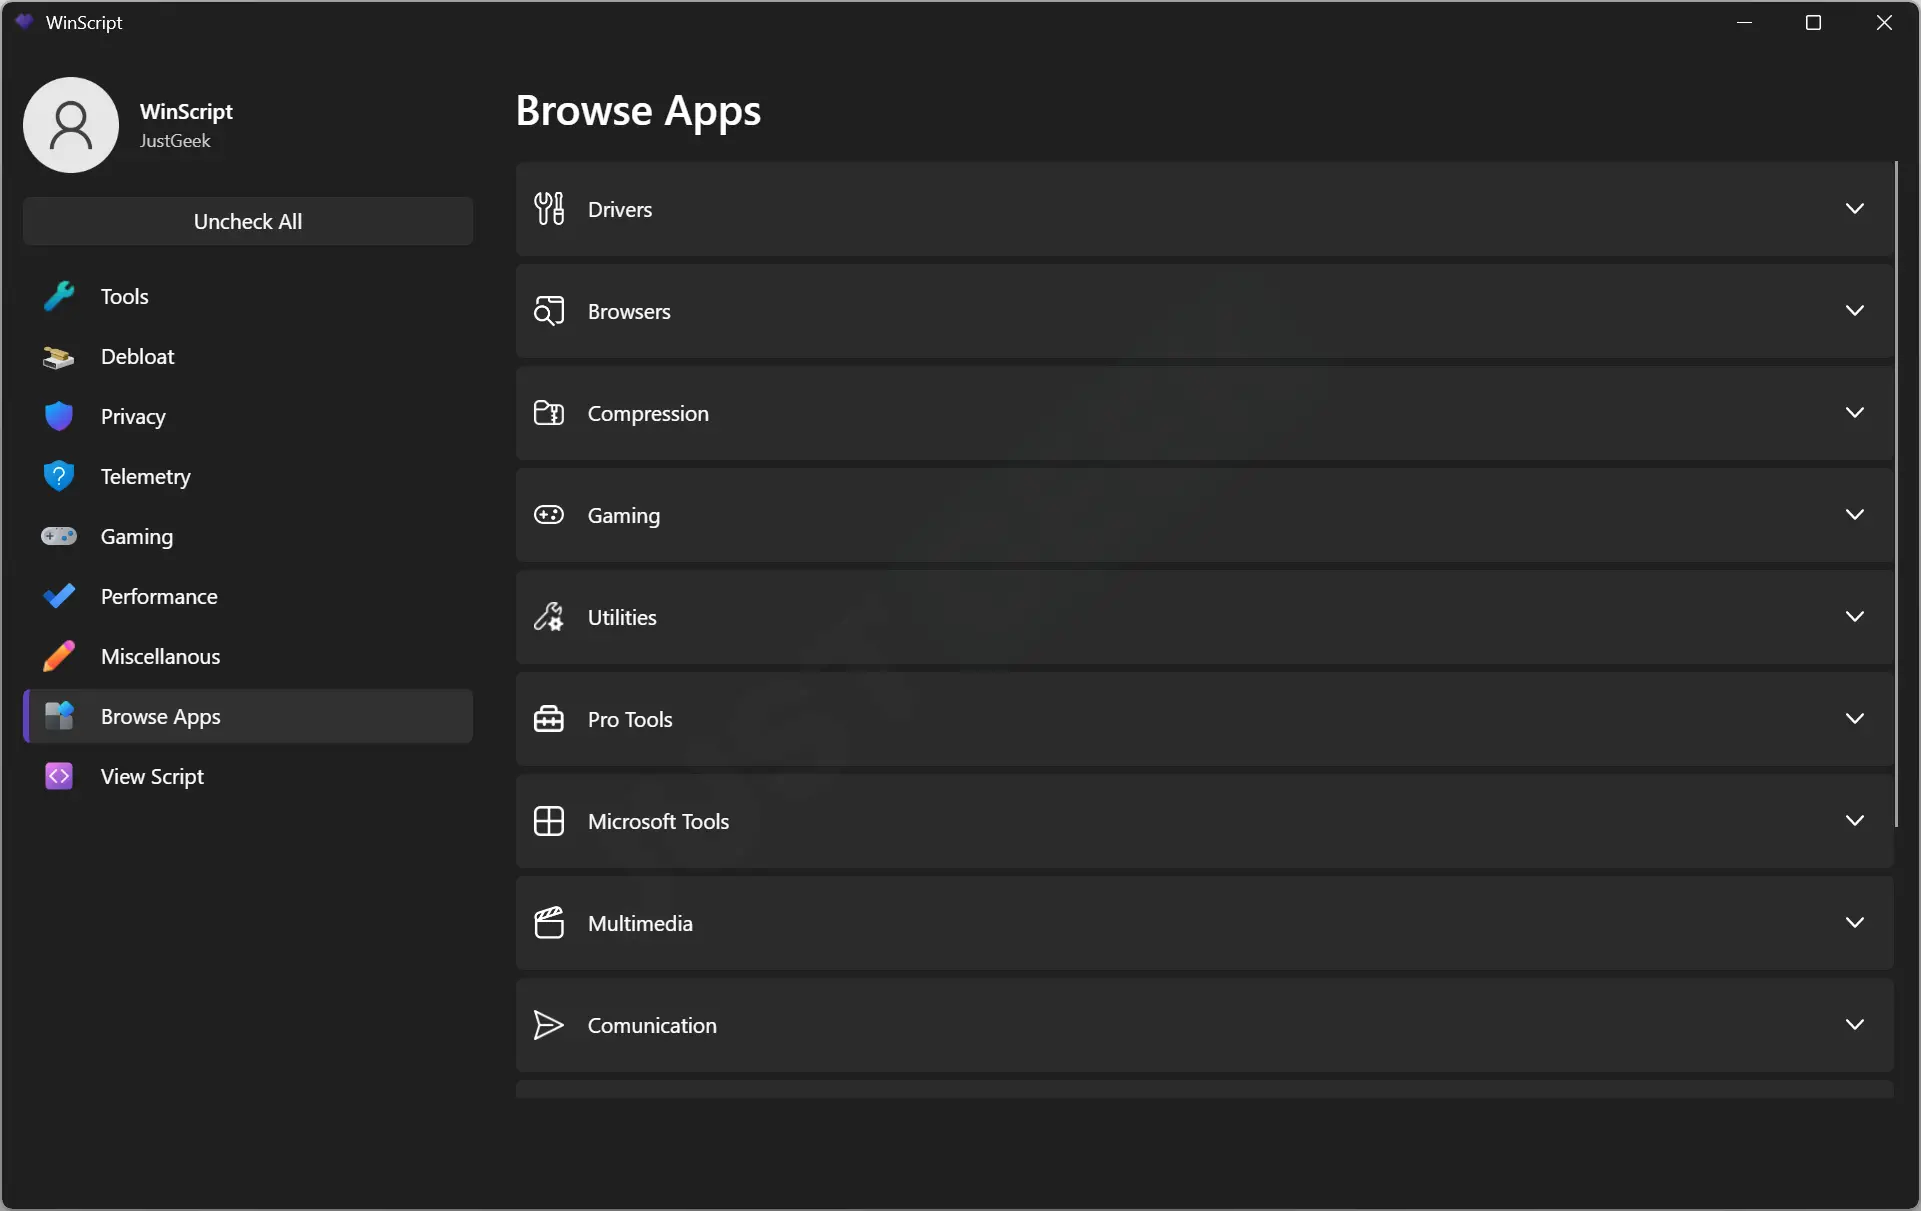Click the Browsers category icon
1921x1211 pixels.
(x=549, y=311)
